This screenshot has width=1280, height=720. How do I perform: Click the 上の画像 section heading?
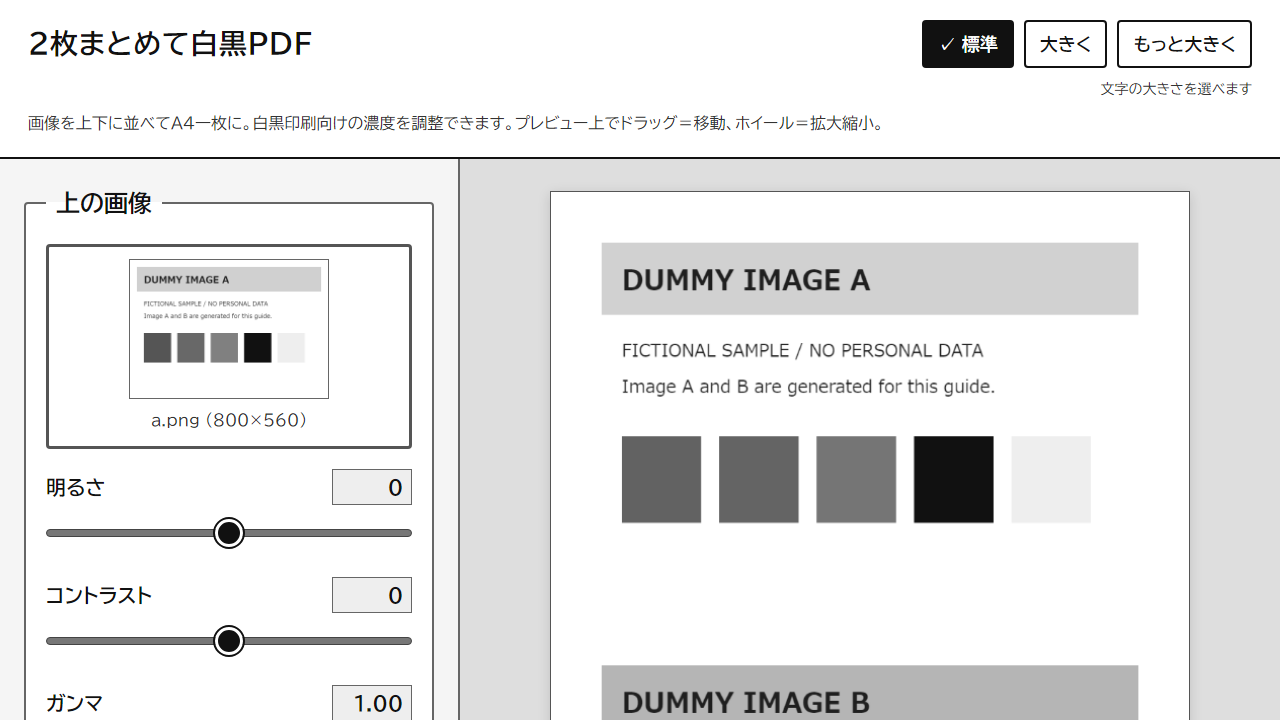[104, 203]
